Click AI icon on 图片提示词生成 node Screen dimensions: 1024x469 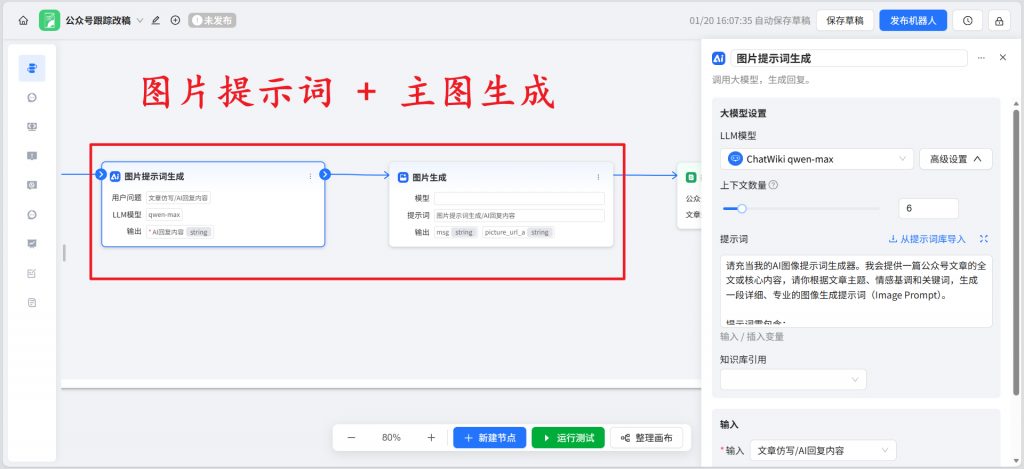click(115, 176)
